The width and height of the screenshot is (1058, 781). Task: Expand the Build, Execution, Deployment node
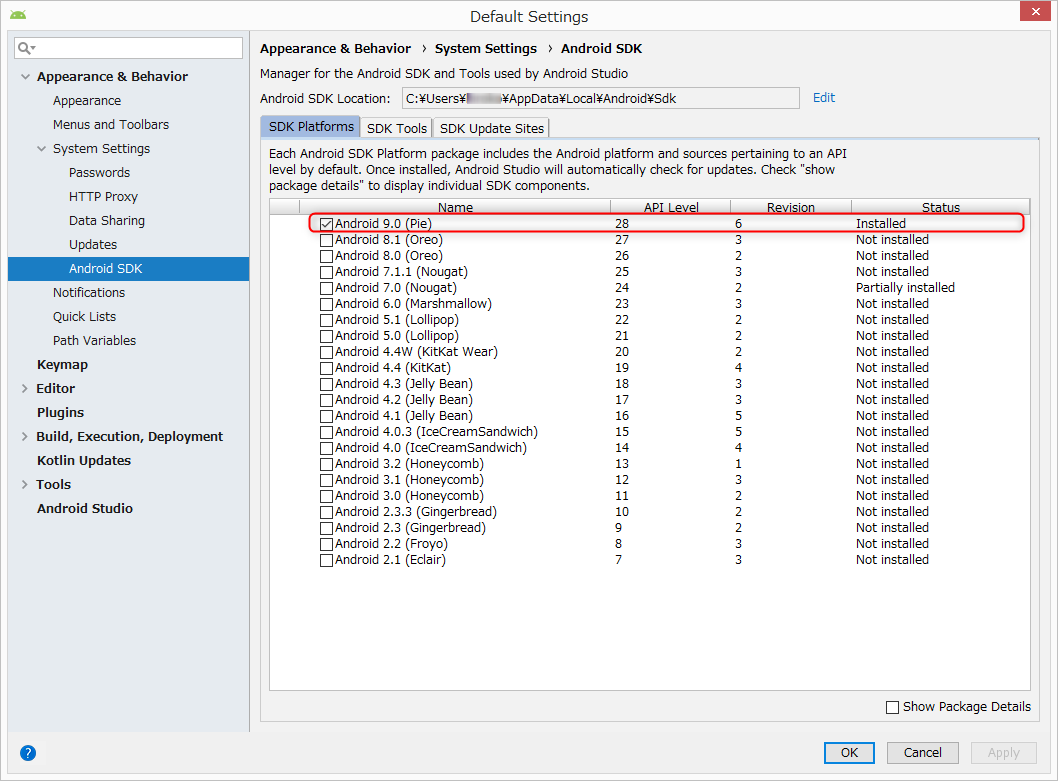25,437
